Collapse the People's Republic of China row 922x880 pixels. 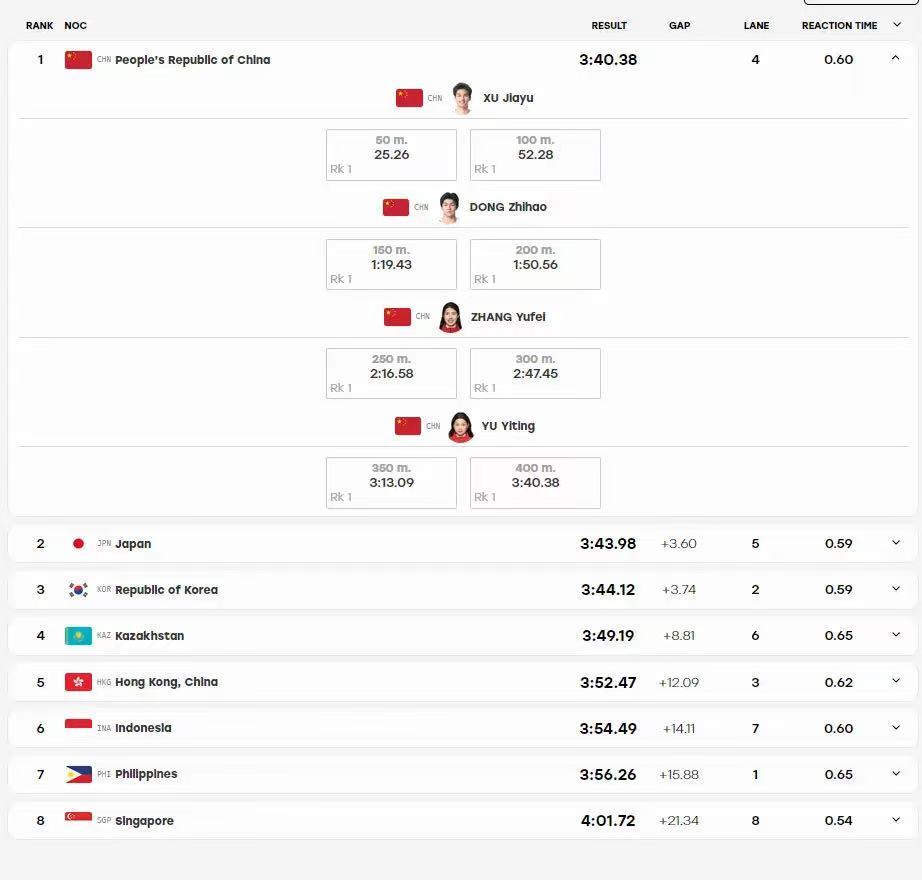click(896, 58)
